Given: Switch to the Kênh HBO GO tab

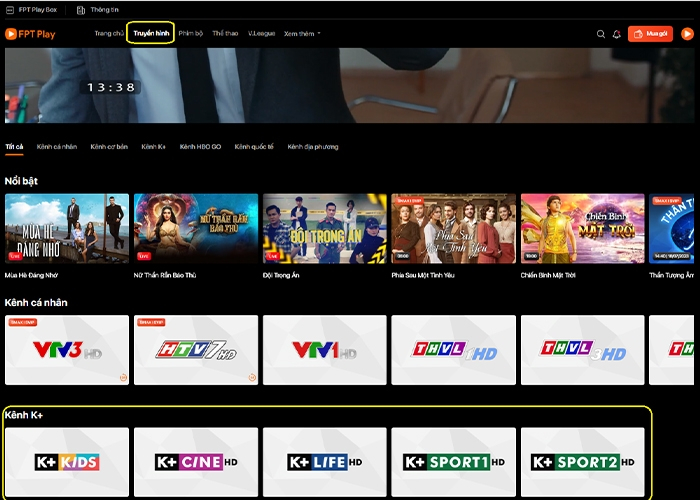Looking at the screenshot, I should coord(200,147).
